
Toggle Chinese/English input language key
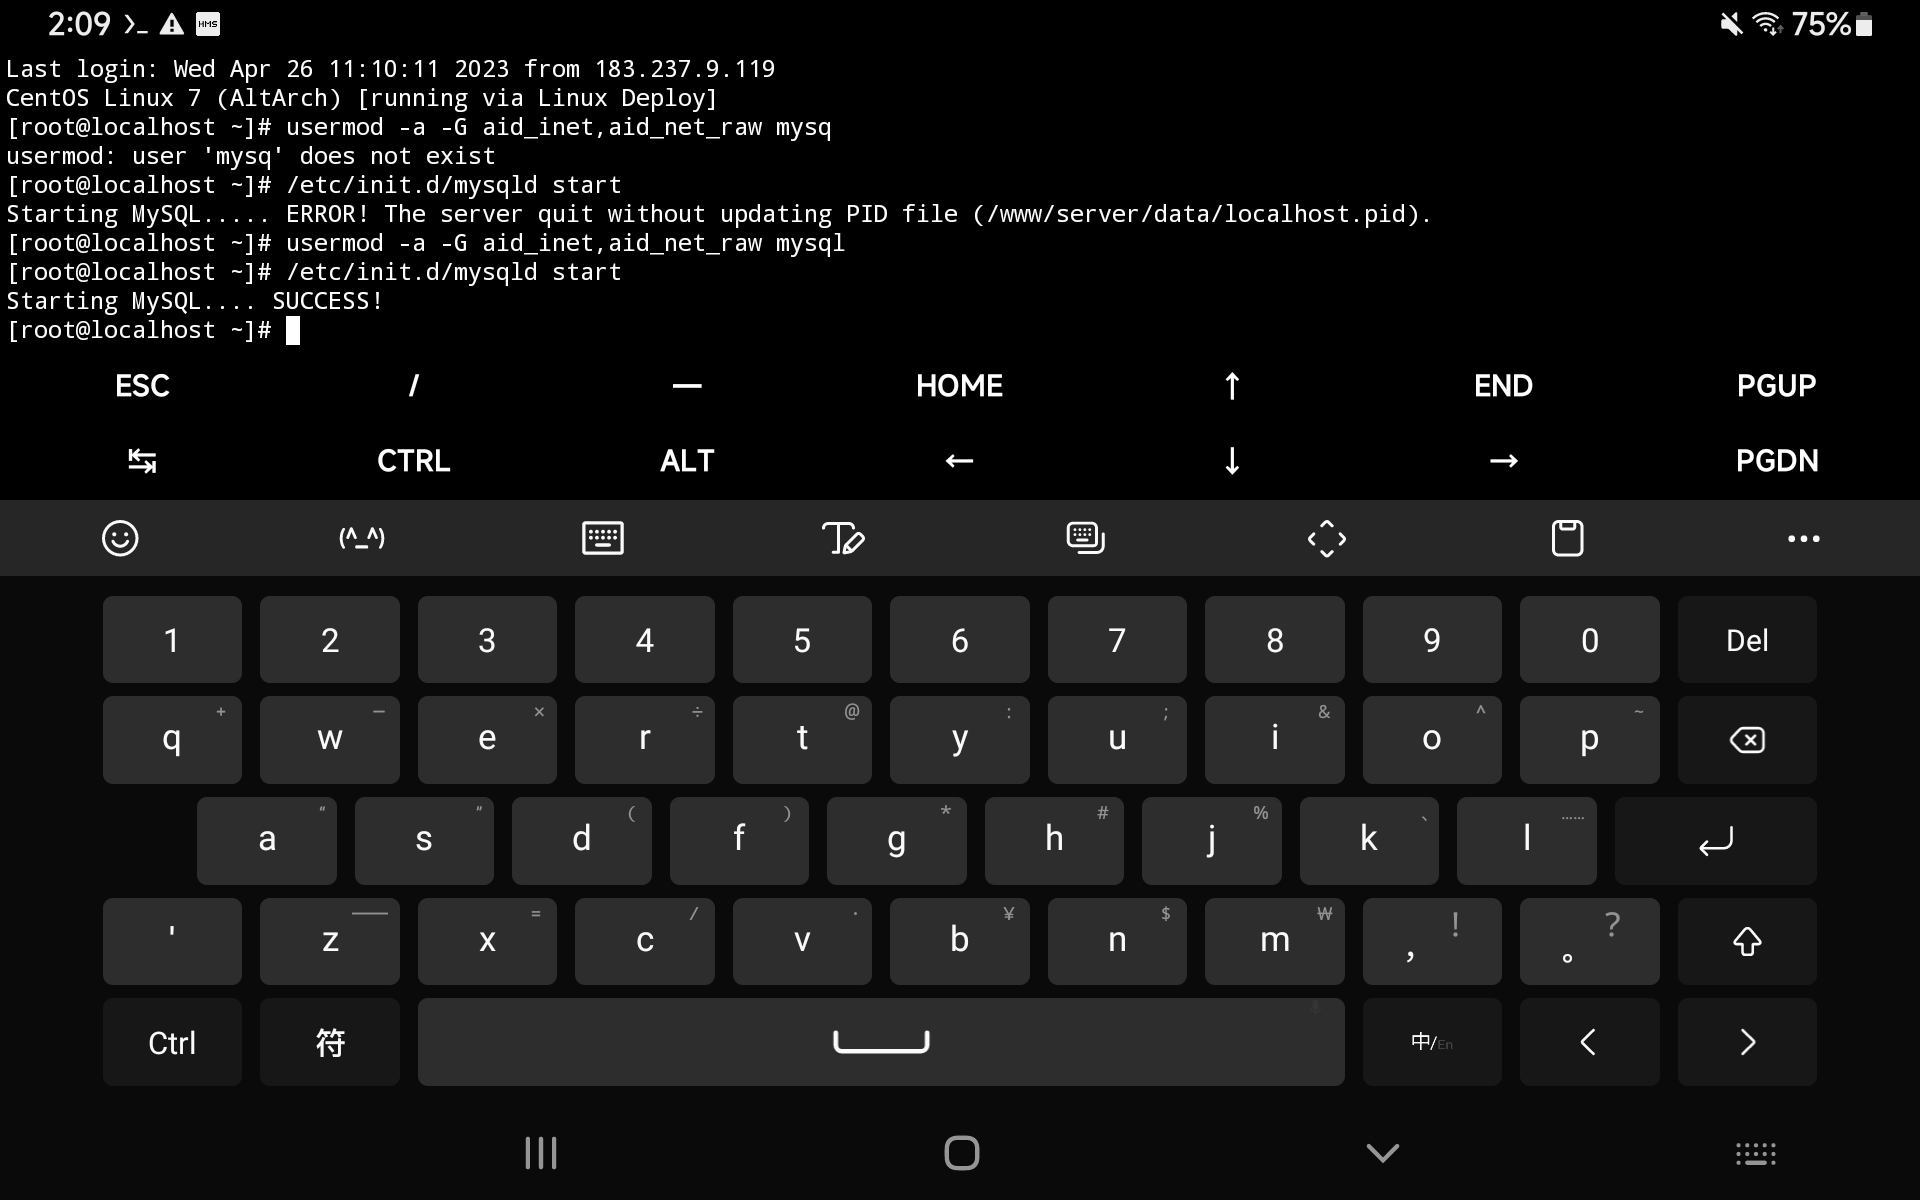[1432, 1042]
